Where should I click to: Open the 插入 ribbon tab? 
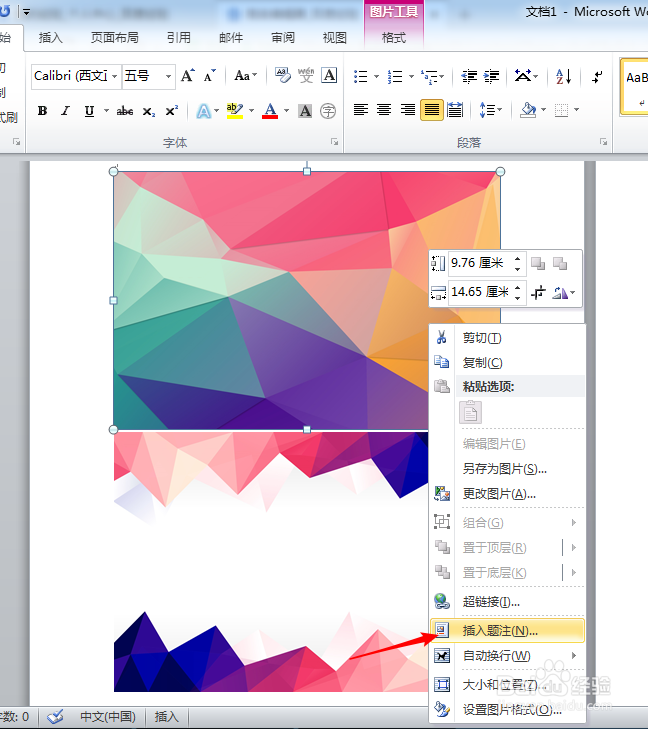click(x=51, y=37)
